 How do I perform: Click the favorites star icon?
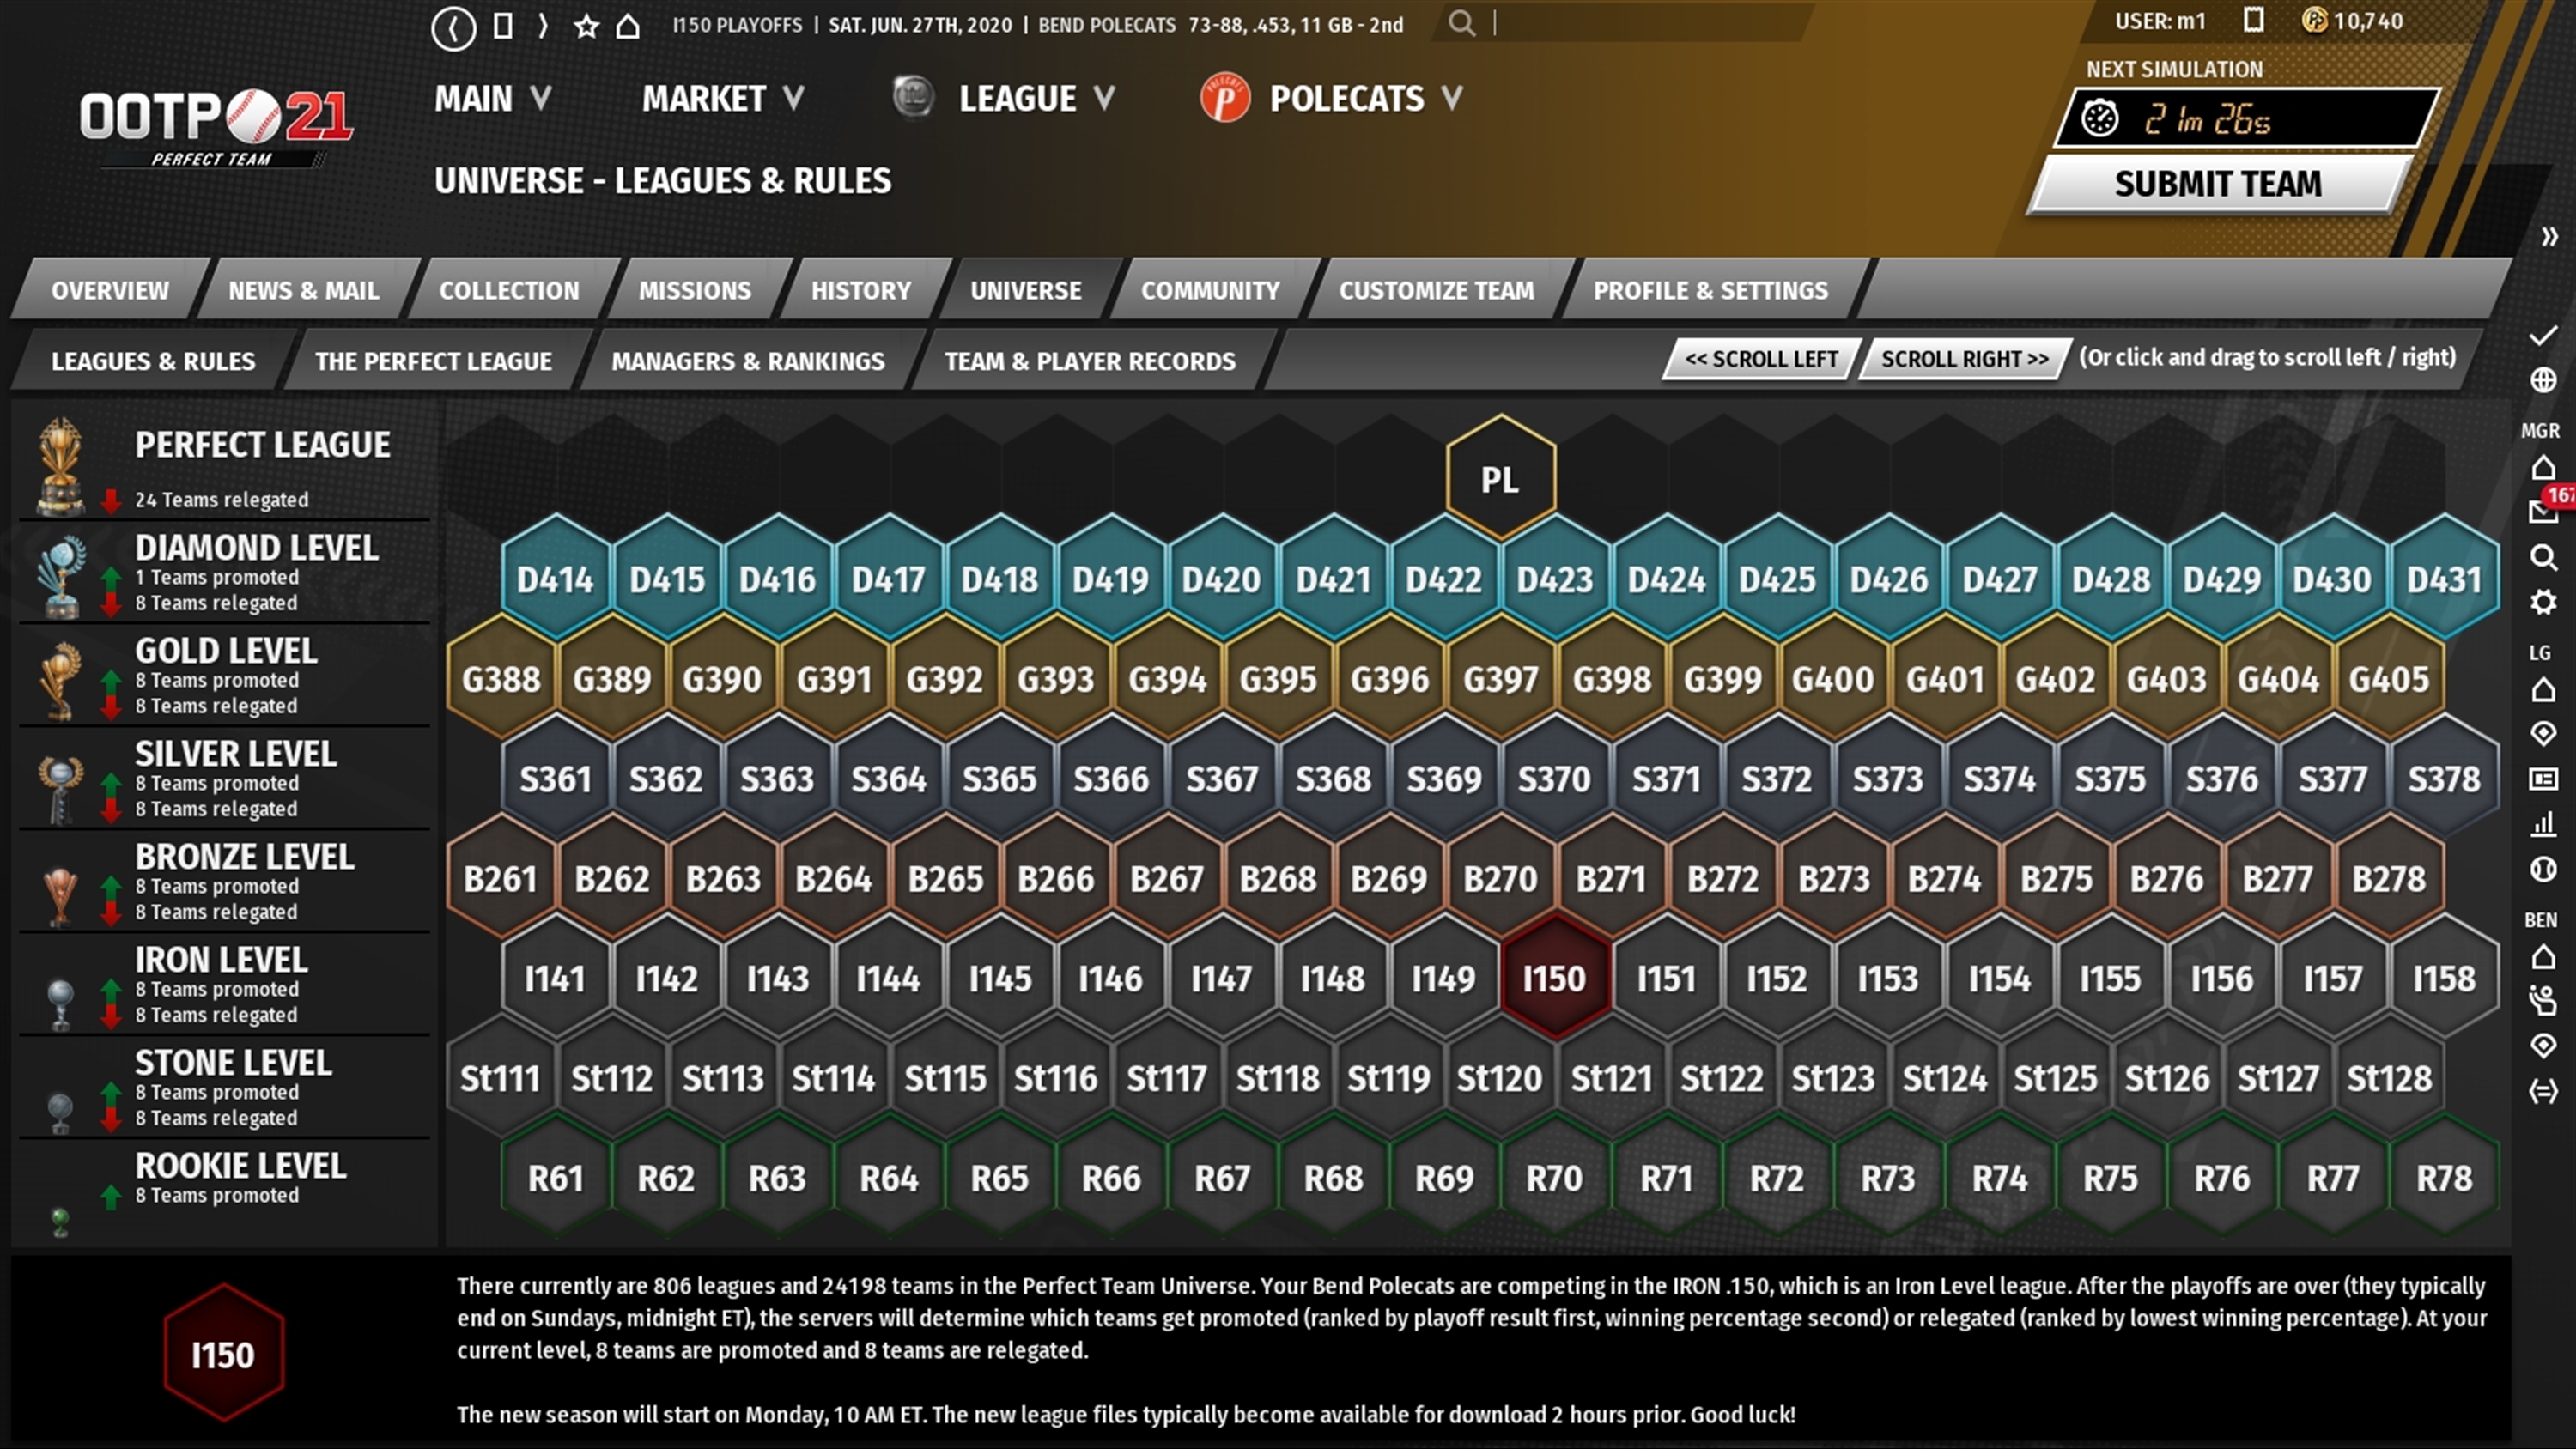point(587,26)
